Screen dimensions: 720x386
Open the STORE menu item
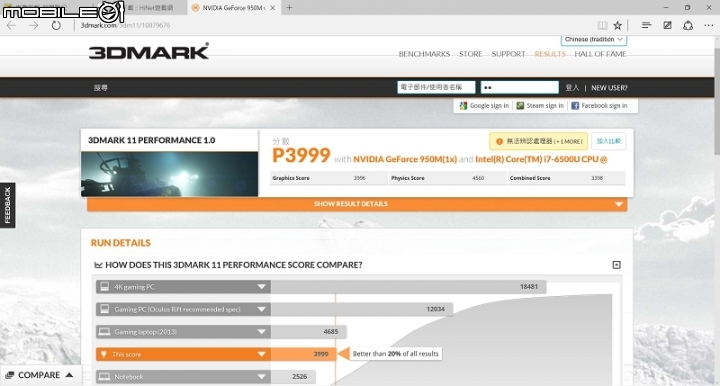point(471,54)
